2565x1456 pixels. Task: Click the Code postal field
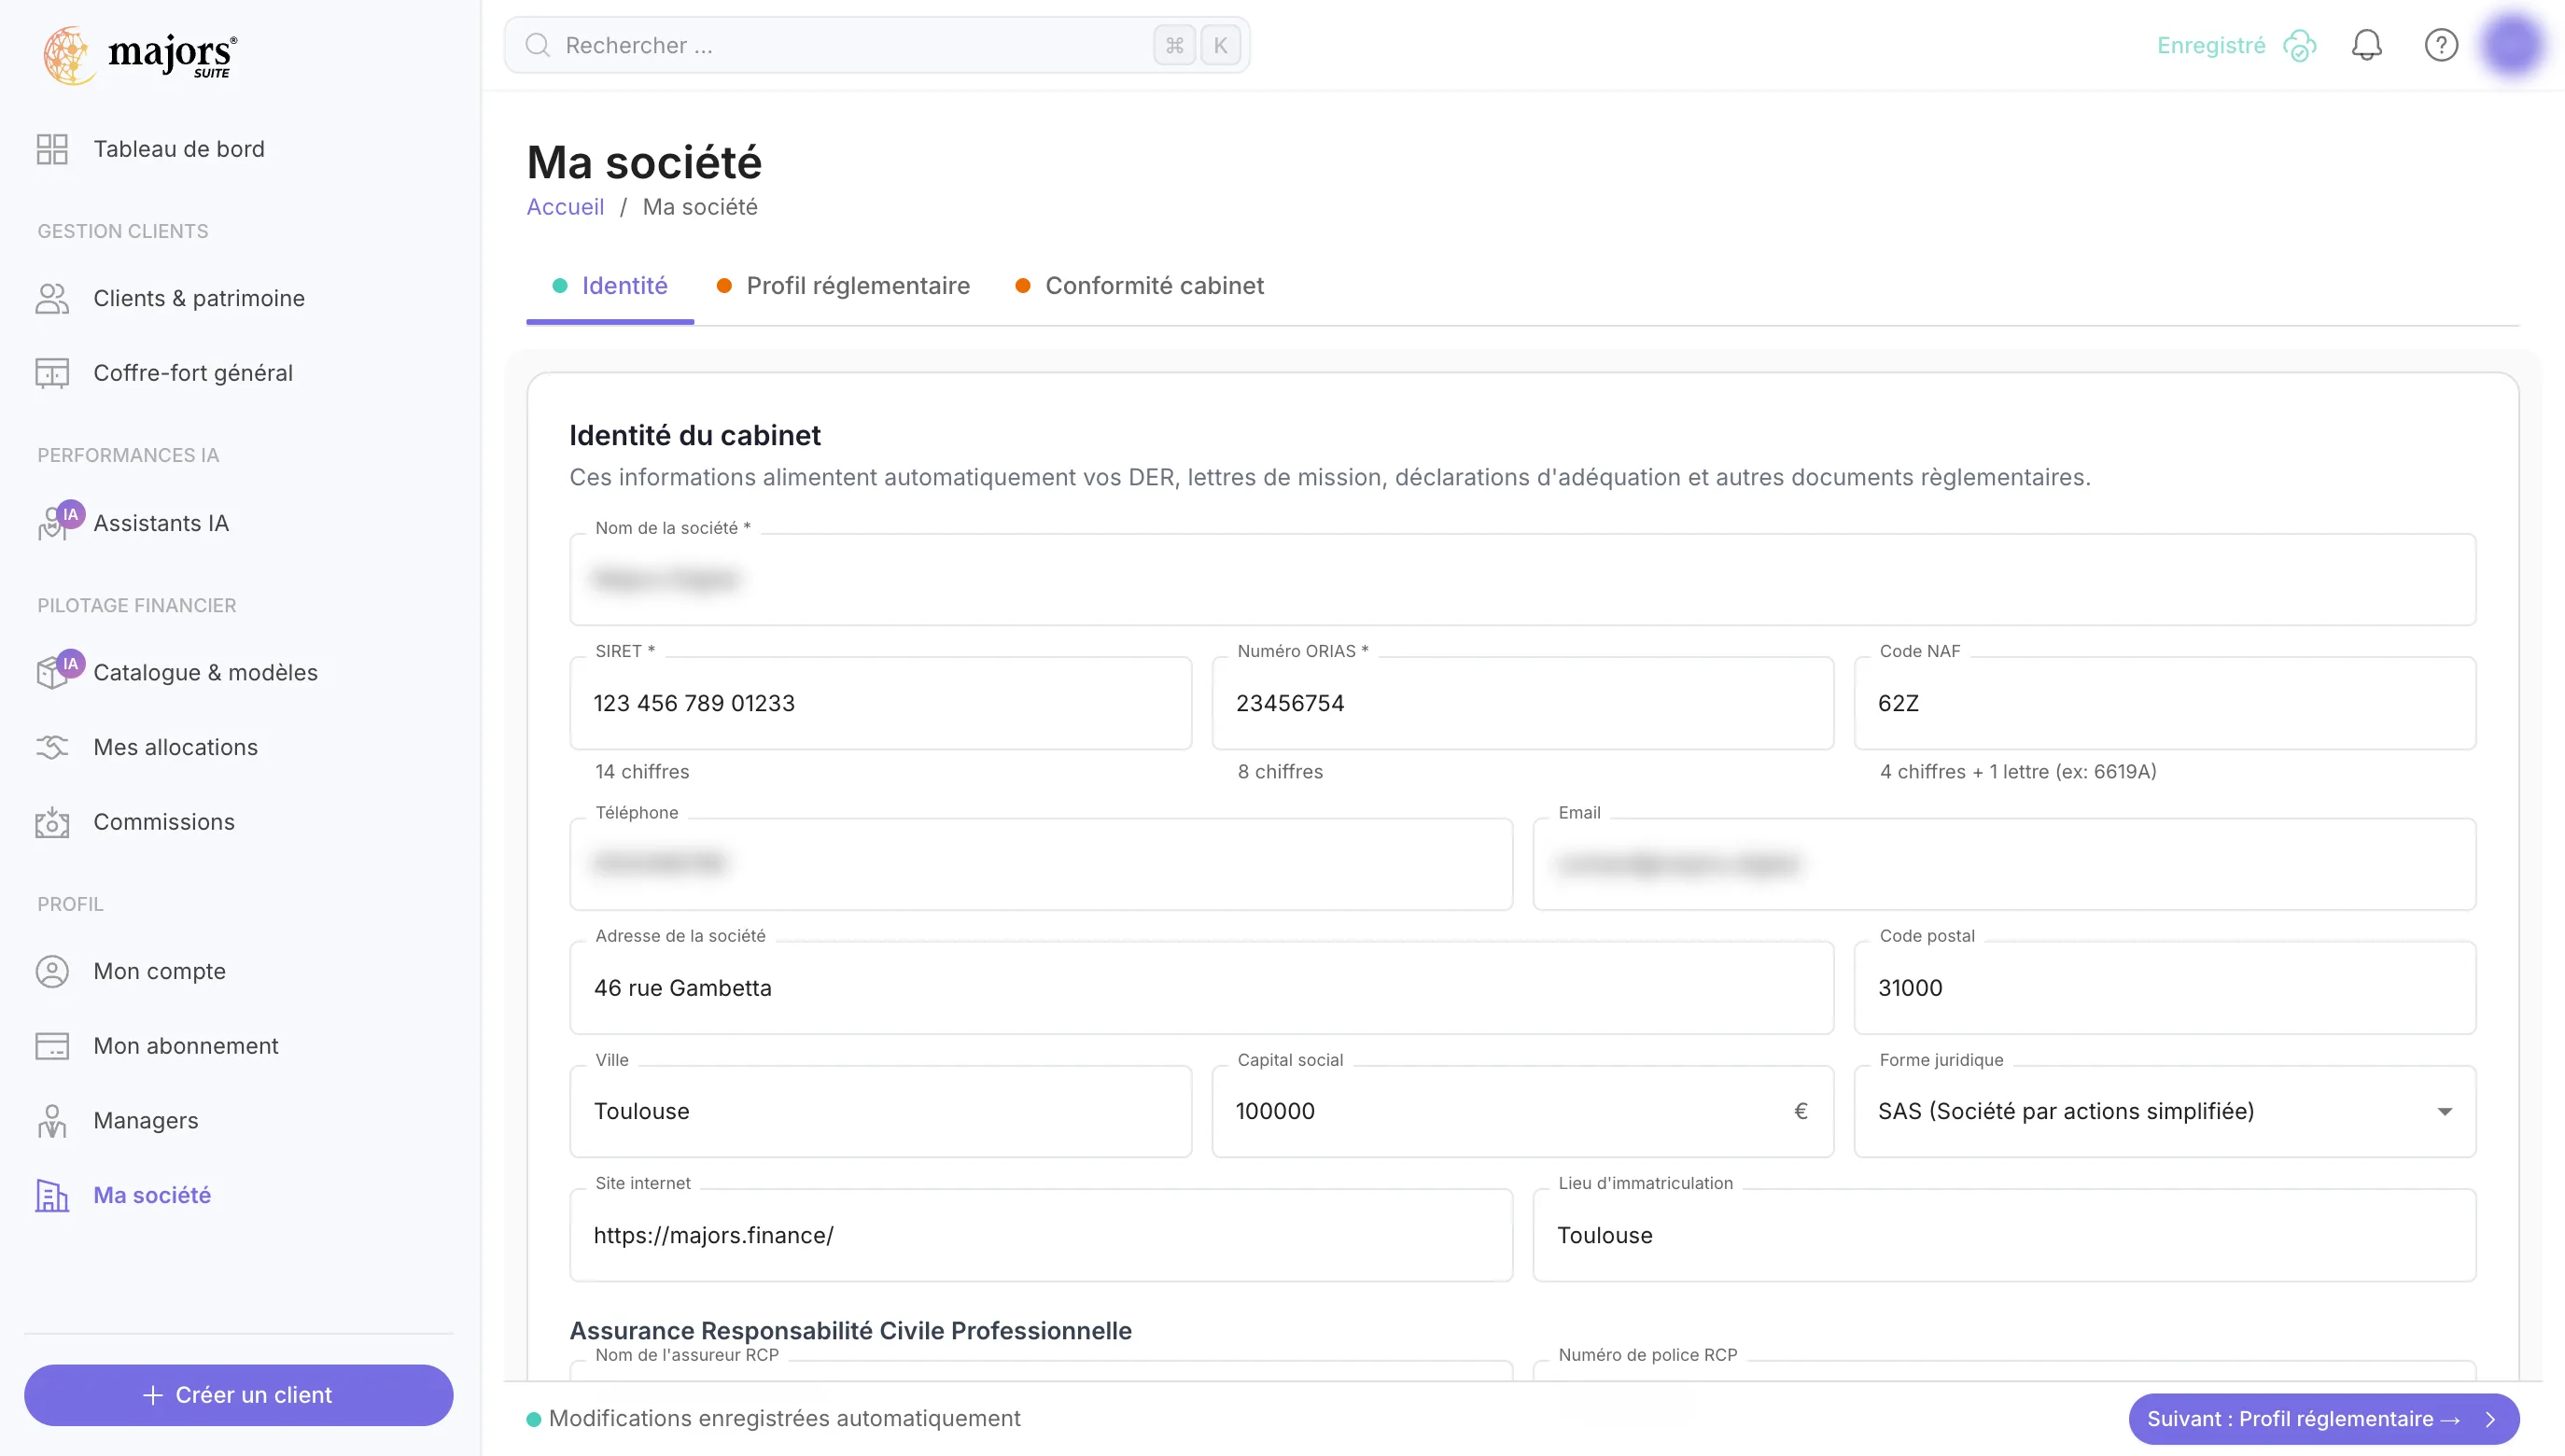[2164, 988]
